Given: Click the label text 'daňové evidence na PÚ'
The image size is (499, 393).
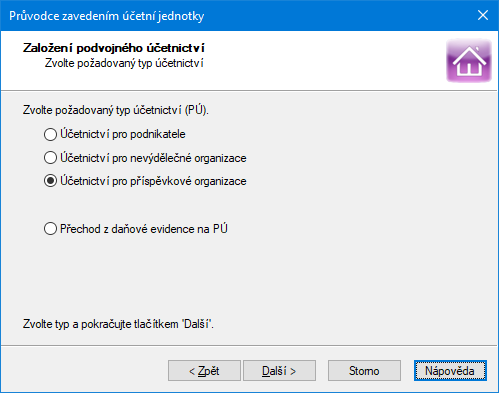Looking at the screenshot, I should click(x=169, y=229).
